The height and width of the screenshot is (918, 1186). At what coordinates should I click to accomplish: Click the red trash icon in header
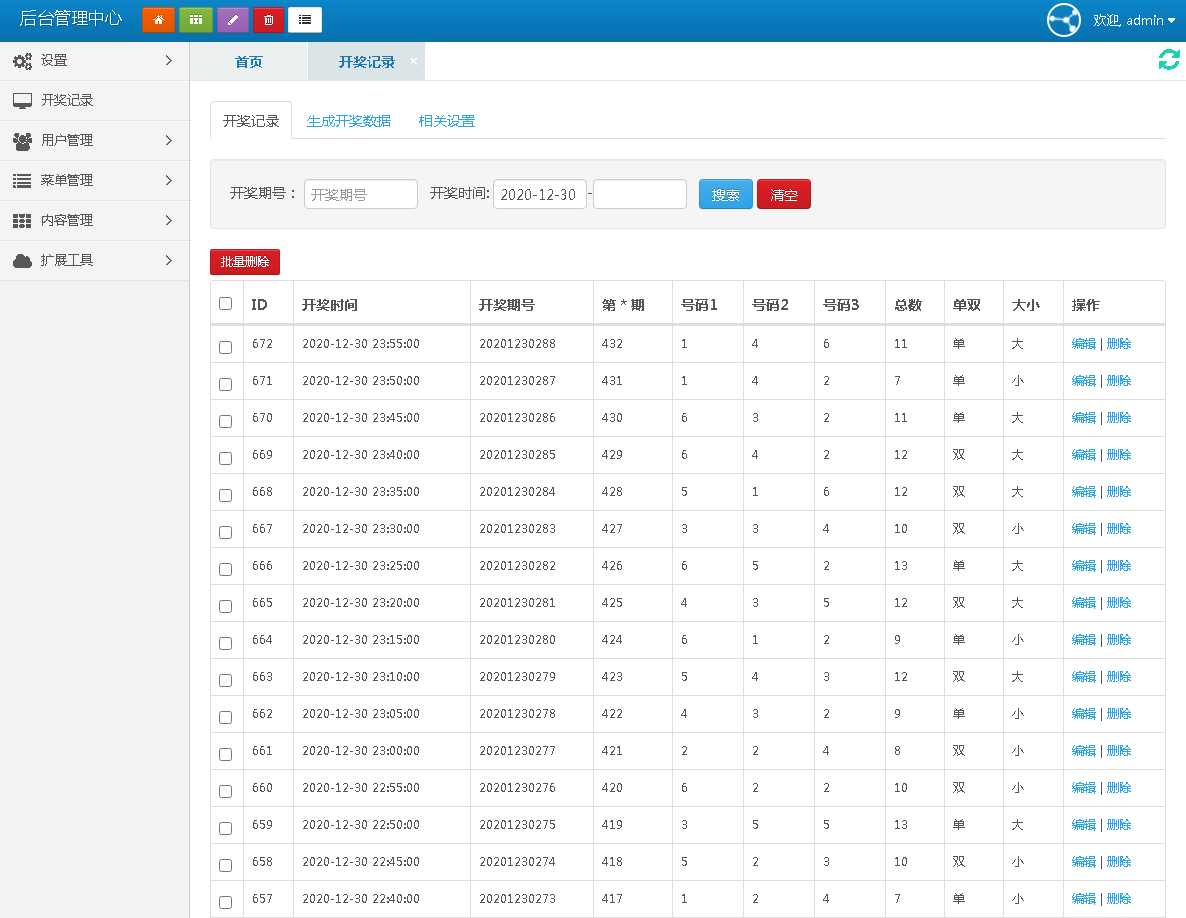point(268,20)
